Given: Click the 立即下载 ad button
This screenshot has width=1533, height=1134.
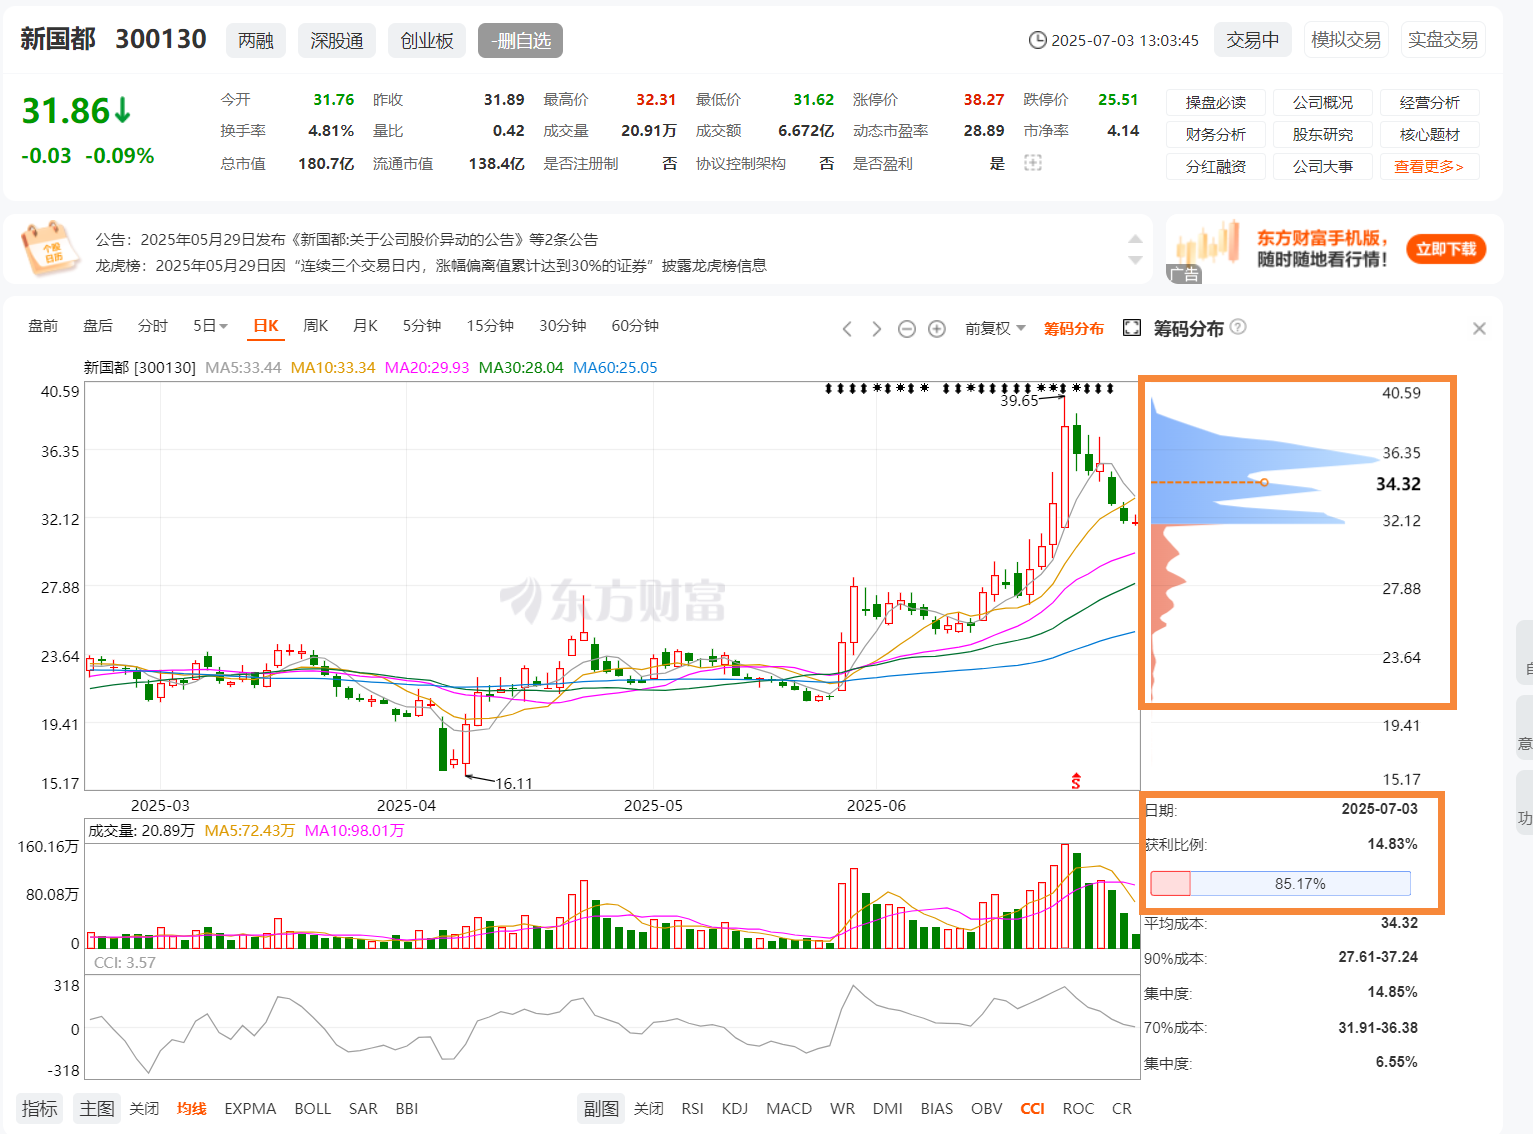Looking at the screenshot, I should (x=1446, y=249).
